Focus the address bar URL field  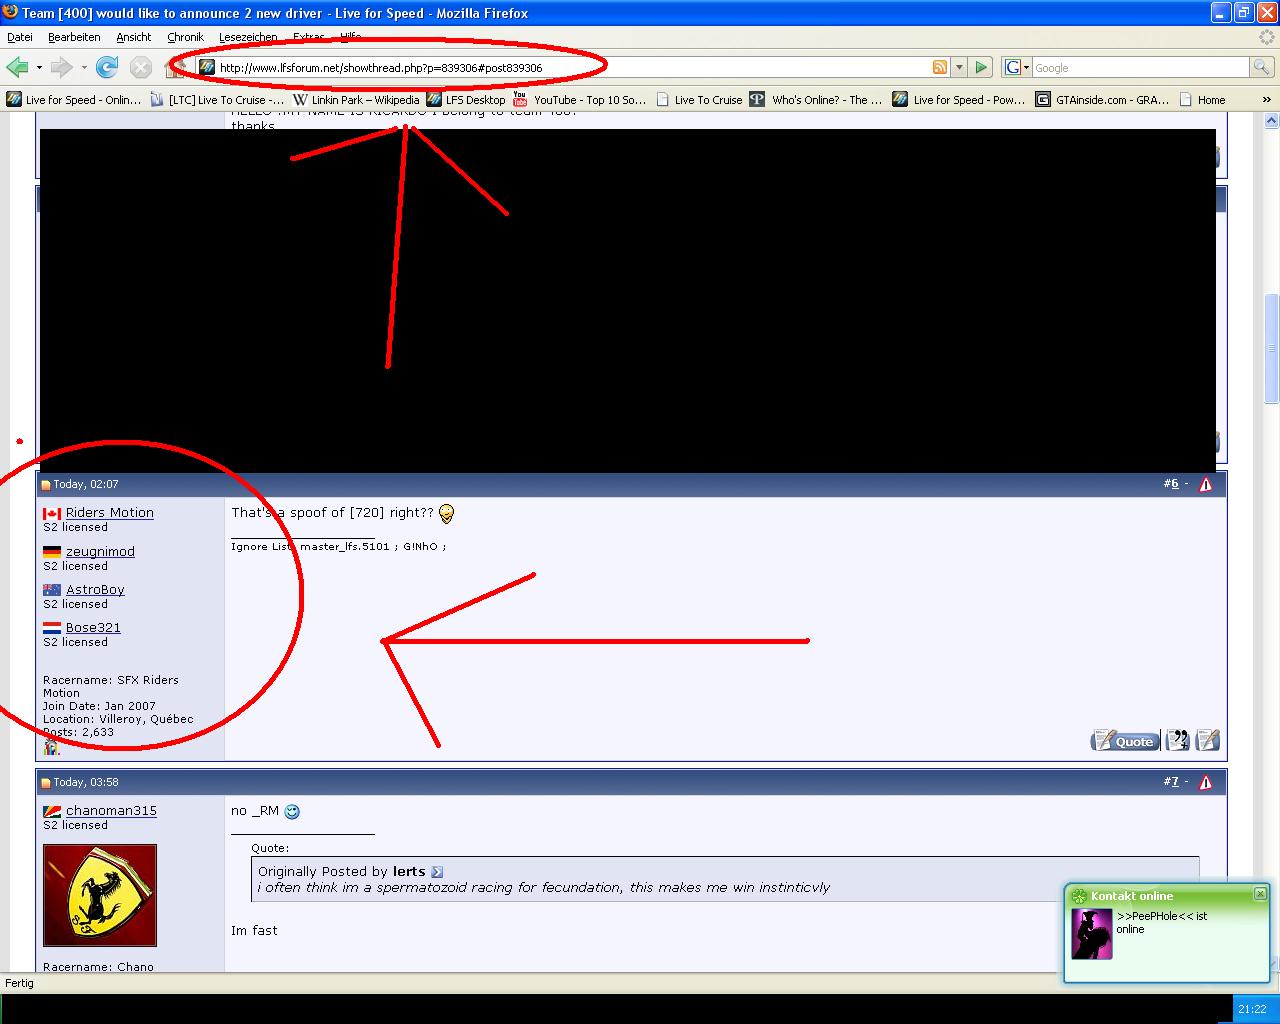[573, 68]
